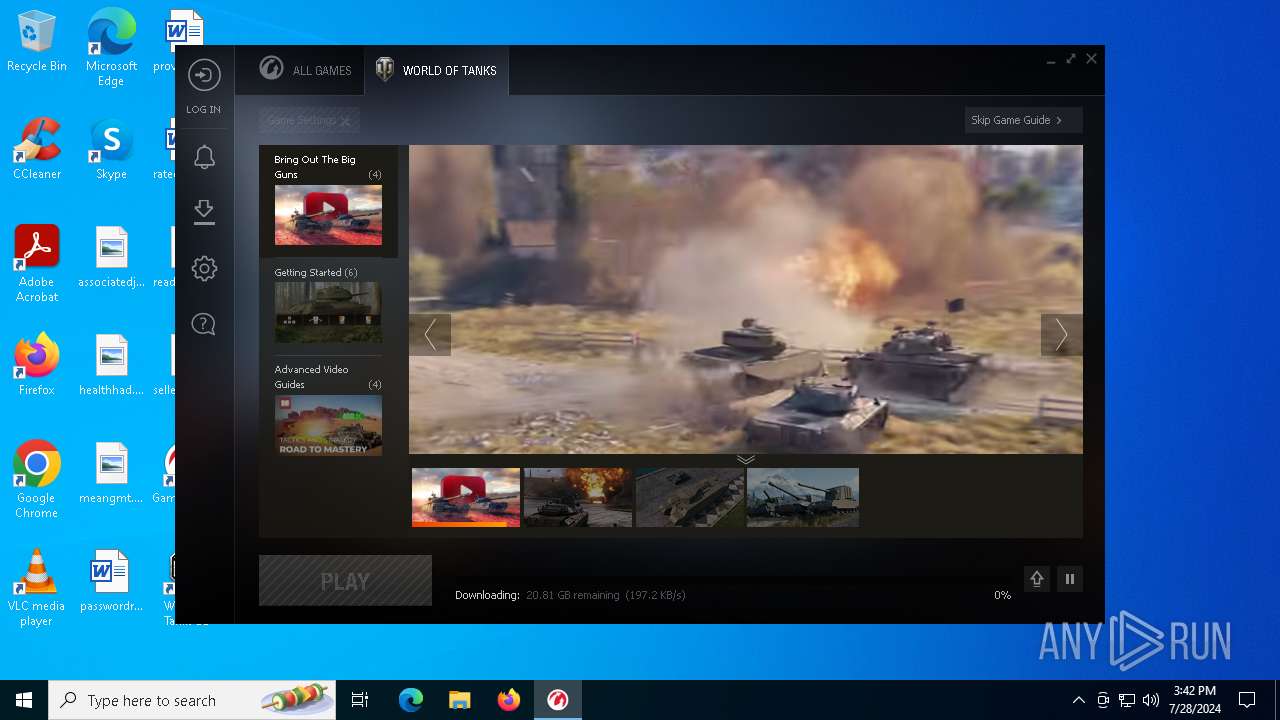Open Microsoft Edge desktop shortcut
This screenshot has width=1280, height=720.
111,47
